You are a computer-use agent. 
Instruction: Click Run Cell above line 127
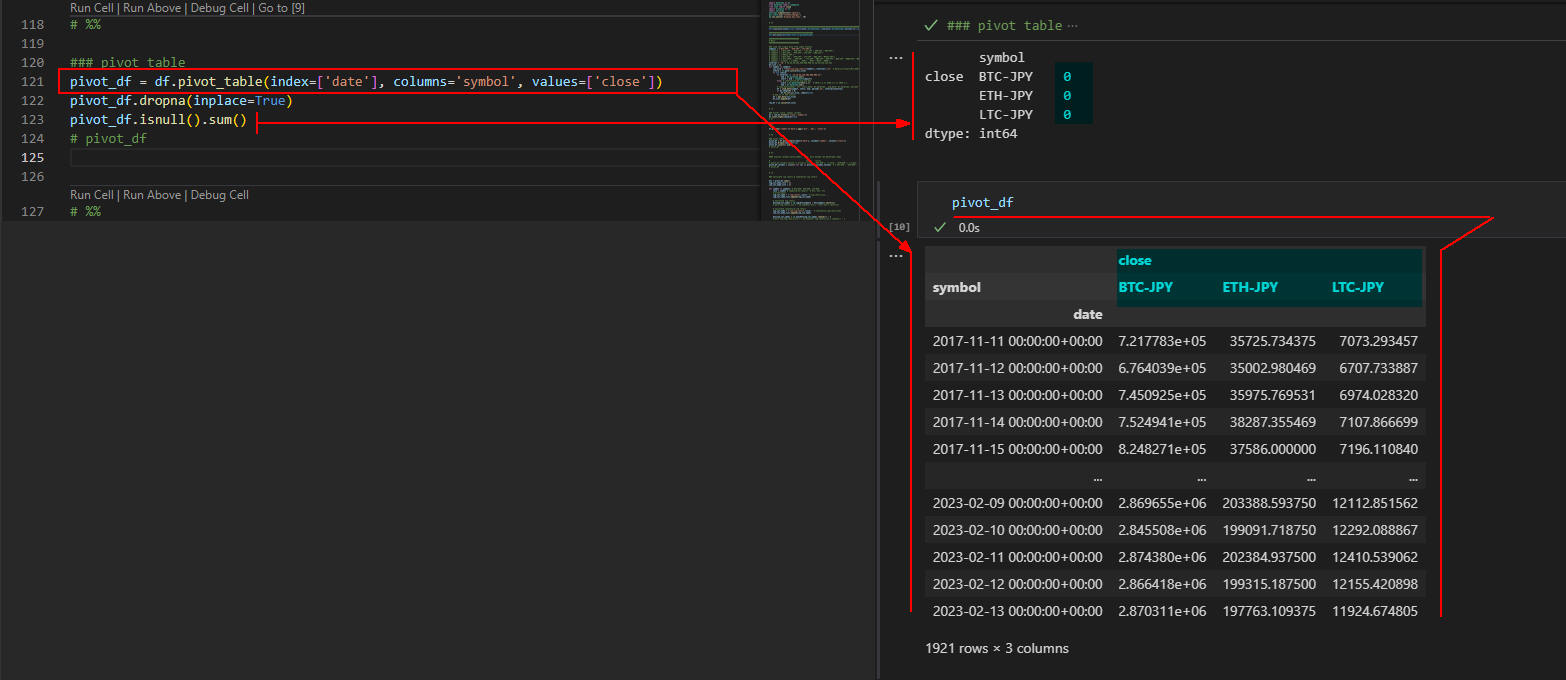tap(92, 195)
